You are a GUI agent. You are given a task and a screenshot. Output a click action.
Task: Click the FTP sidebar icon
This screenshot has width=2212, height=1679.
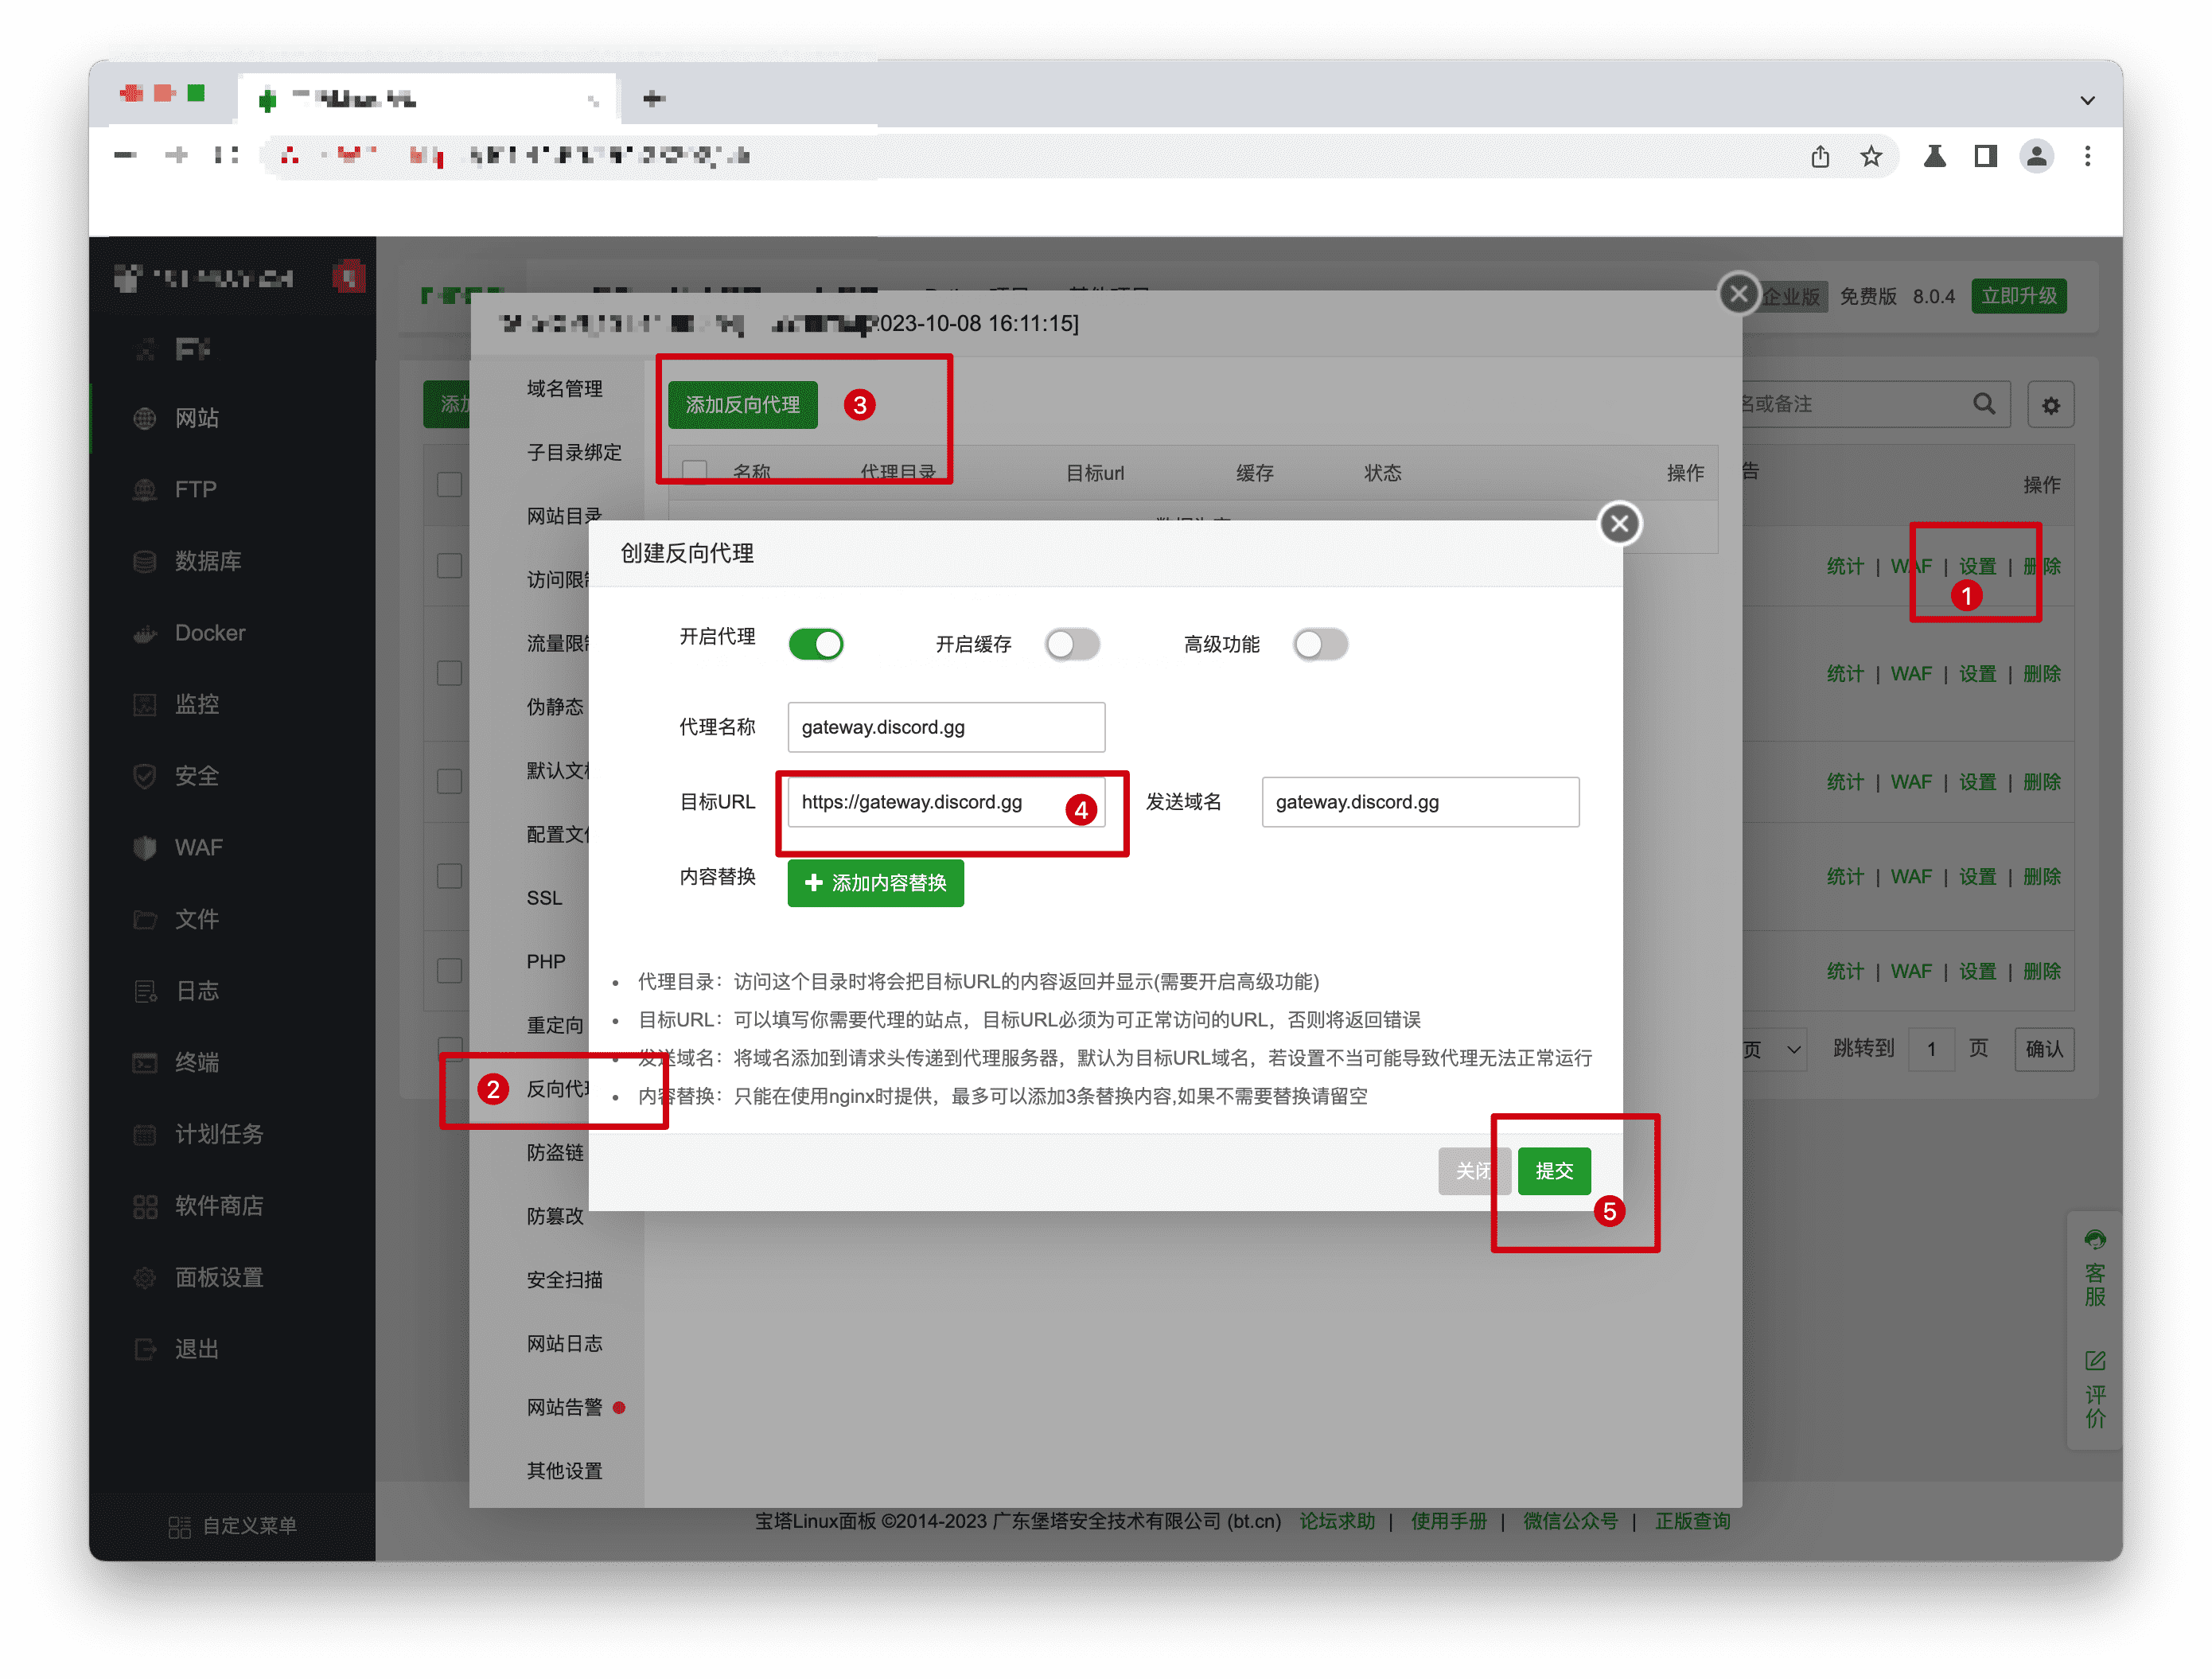coord(145,490)
